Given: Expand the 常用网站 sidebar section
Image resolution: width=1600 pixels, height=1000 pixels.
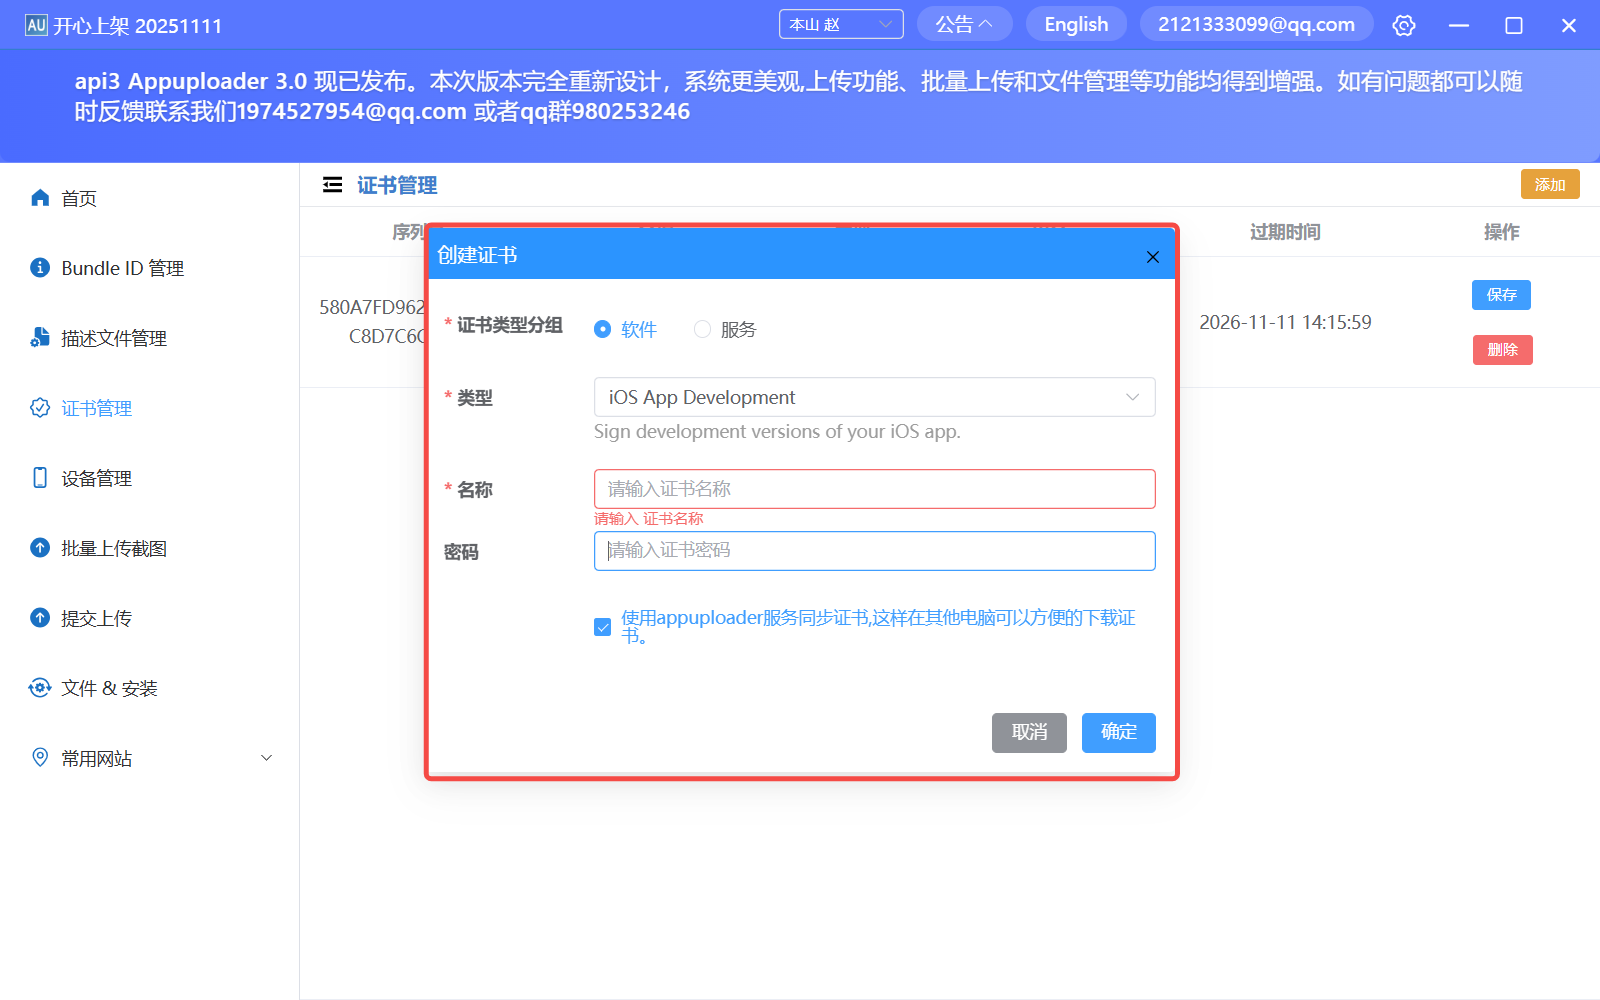Looking at the screenshot, I should pos(265,757).
